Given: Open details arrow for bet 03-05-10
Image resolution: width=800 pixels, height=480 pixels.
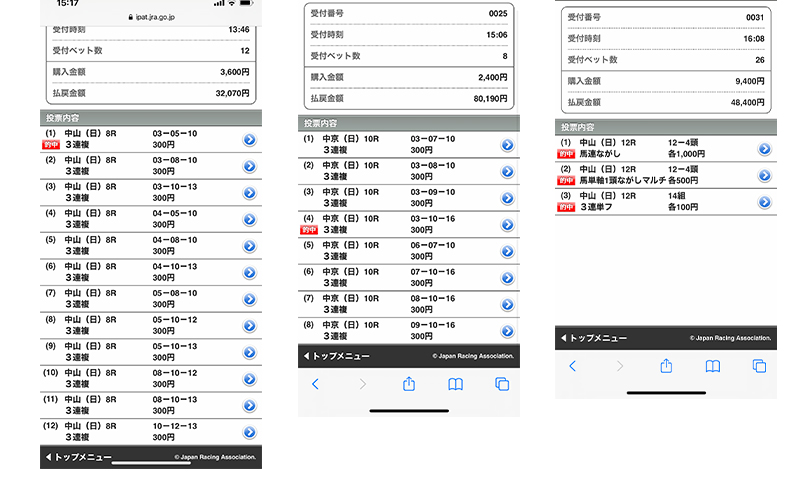Looking at the screenshot, I should click(249, 139).
